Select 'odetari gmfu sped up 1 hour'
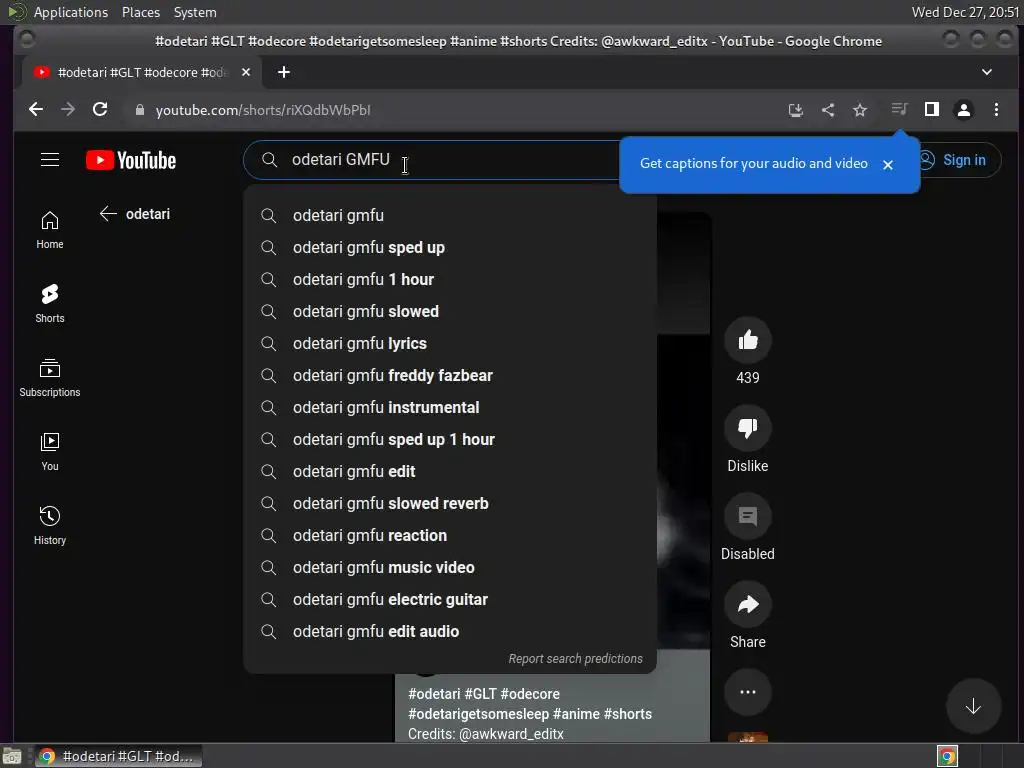The width and height of the screenshot is (1024, 768). coord(450,439)
